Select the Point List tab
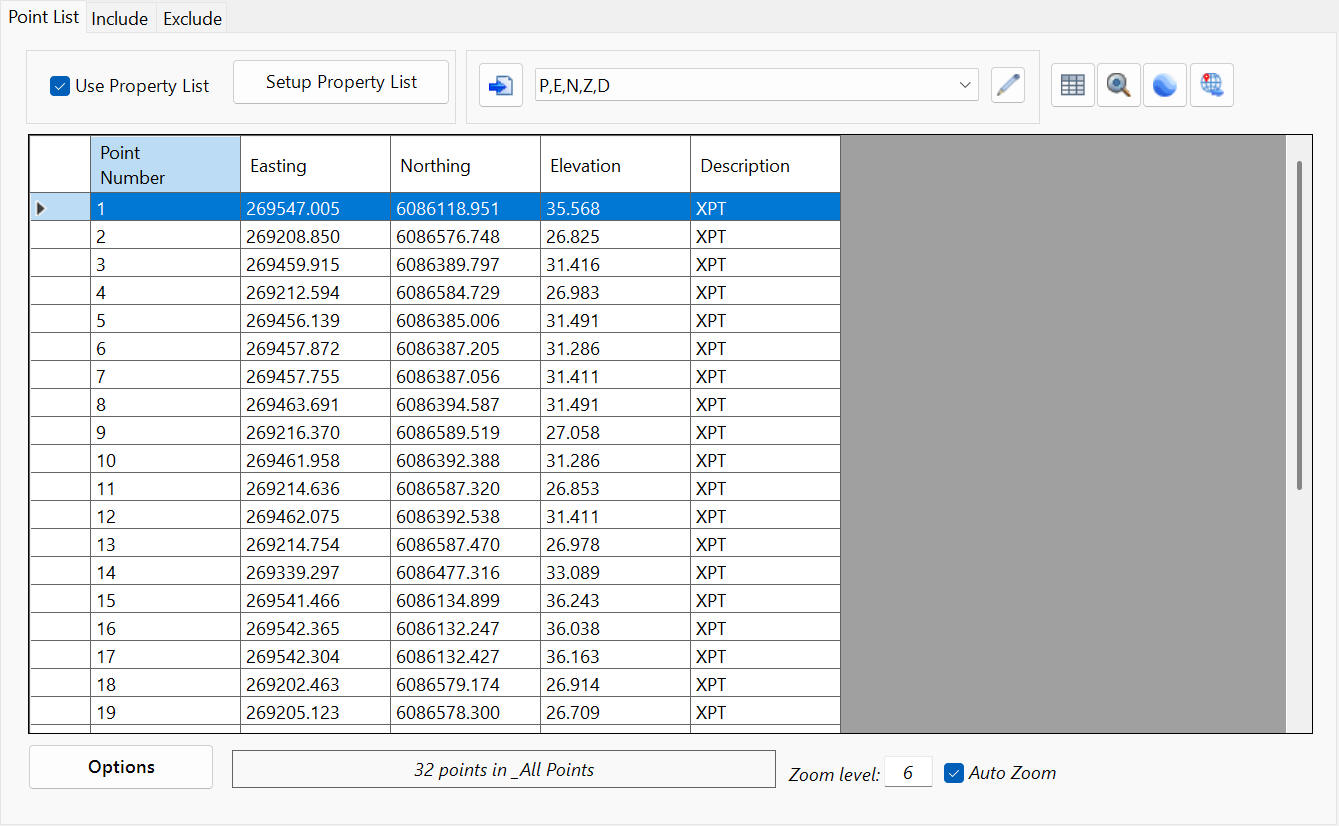This screenshot has width=1339, height=826. coord(44,18)
